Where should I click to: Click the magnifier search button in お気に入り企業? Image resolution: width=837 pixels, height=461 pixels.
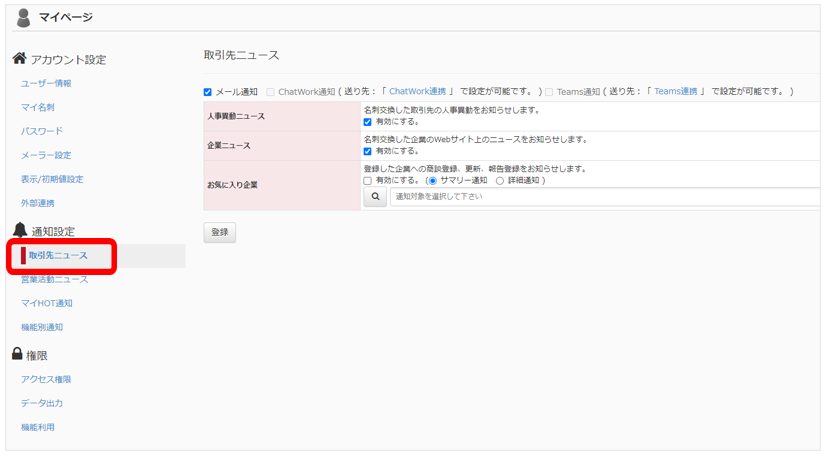click(375, 196)
